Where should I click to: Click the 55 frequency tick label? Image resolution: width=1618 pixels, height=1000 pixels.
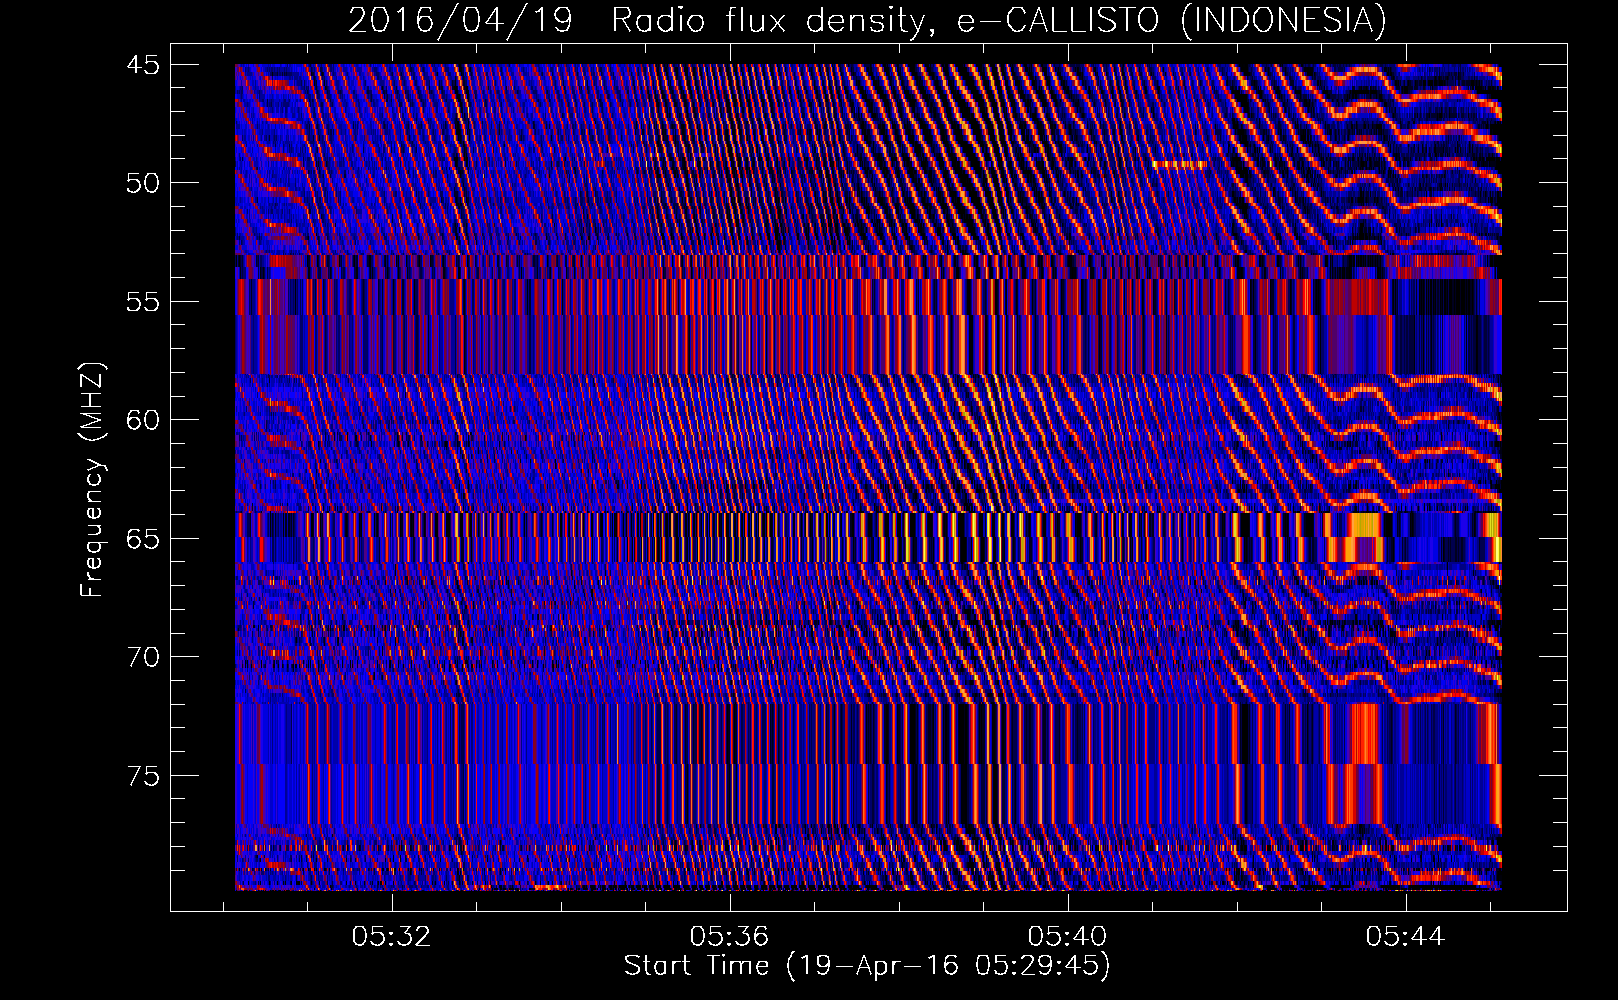coord(142,302)
